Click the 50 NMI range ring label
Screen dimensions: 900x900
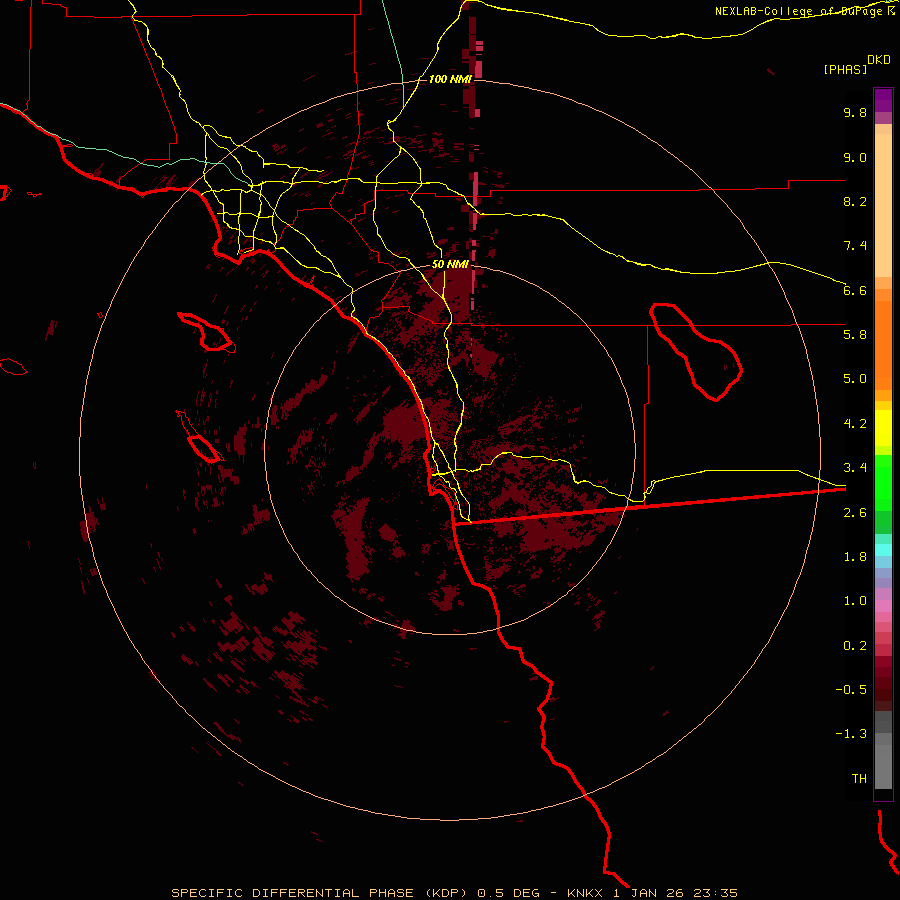[450, 265]
